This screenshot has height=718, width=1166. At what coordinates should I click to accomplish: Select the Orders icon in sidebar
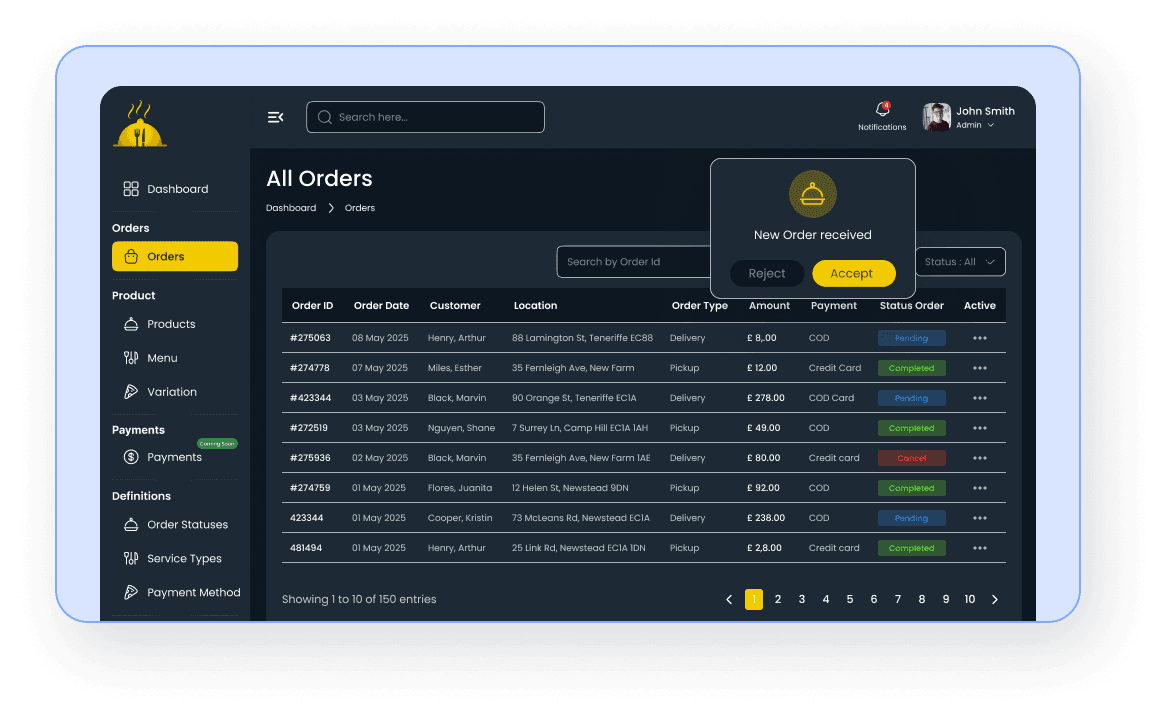point(131,256)
